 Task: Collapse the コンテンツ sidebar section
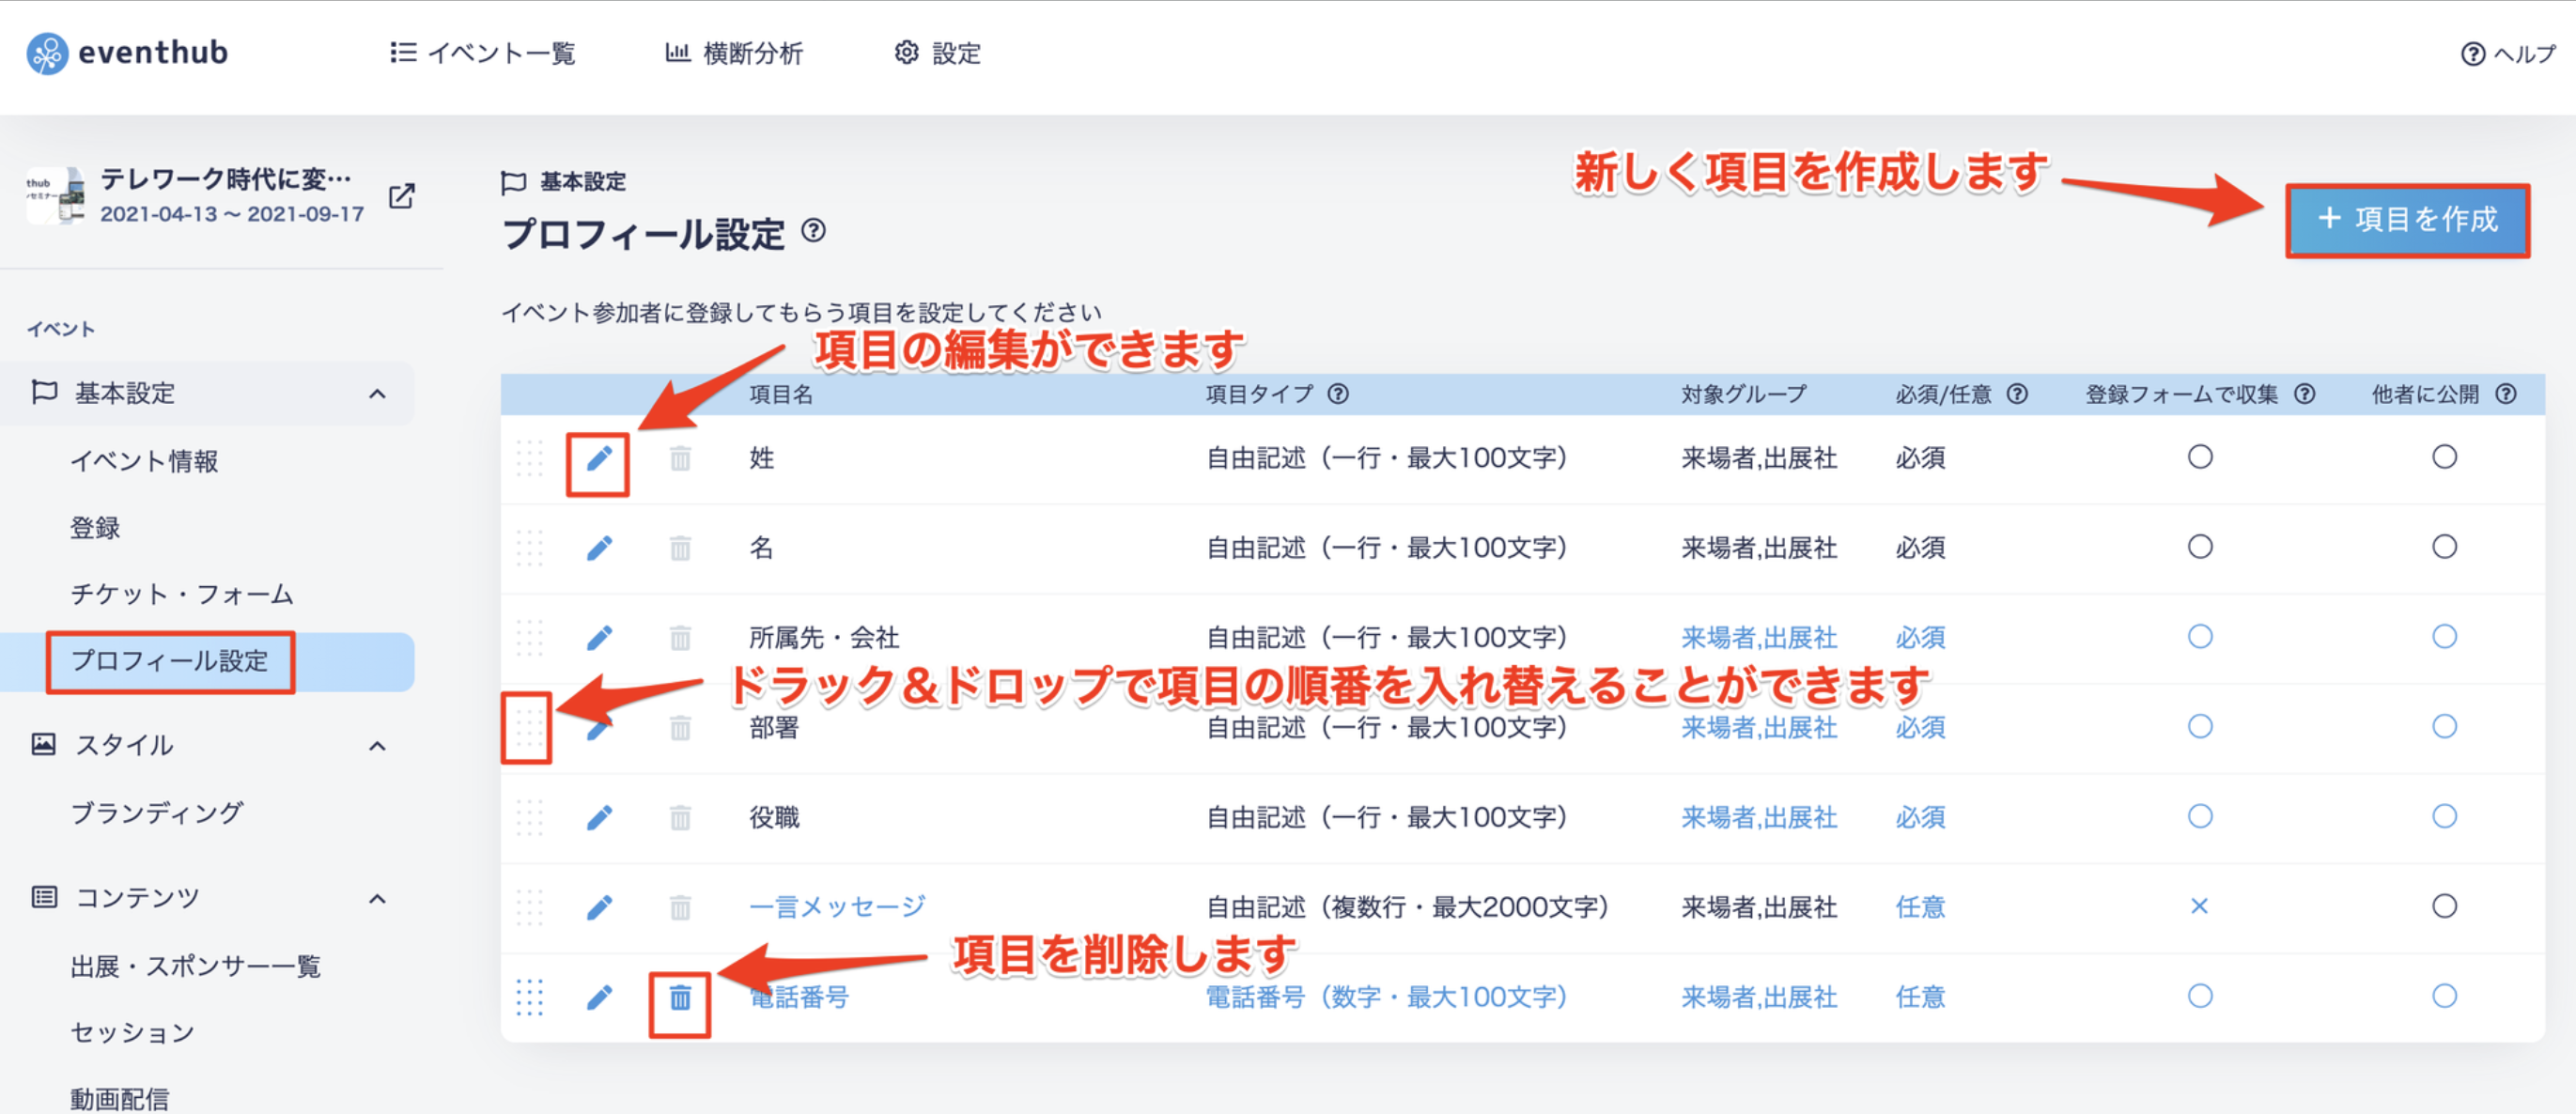[x=377, y=899]
